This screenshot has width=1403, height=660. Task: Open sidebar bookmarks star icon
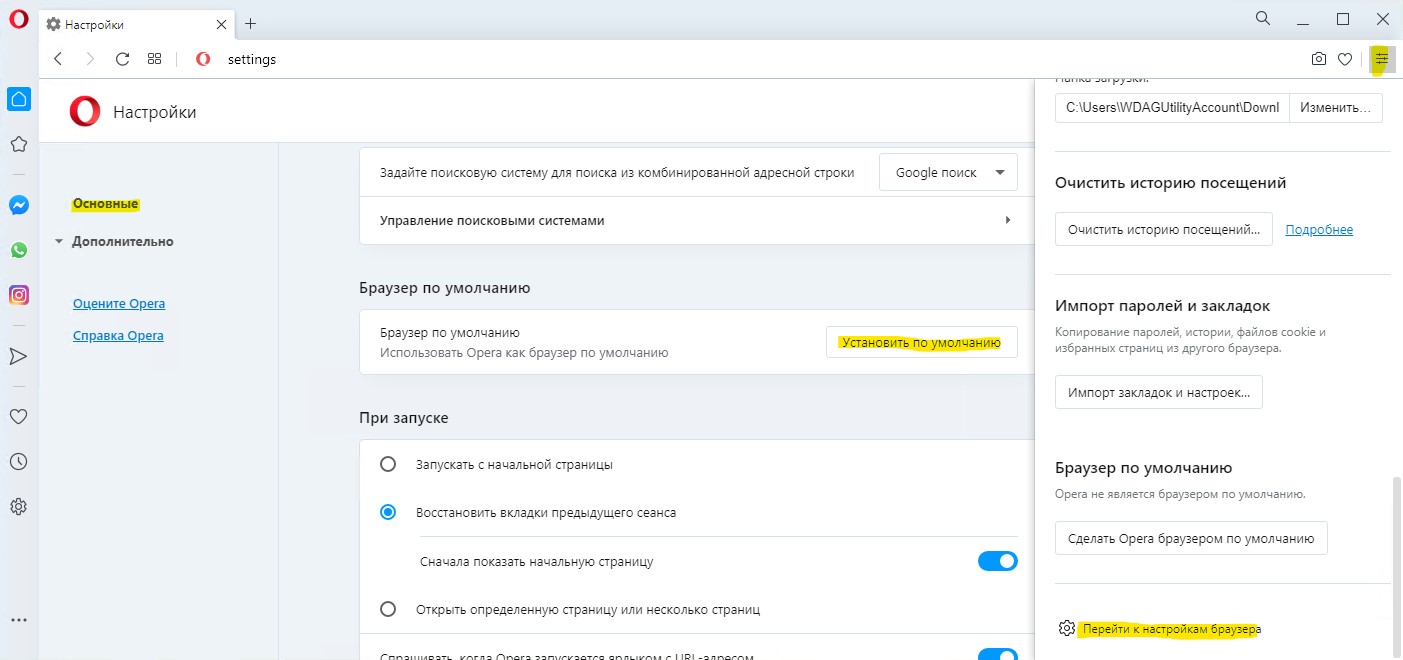(18, 144)
